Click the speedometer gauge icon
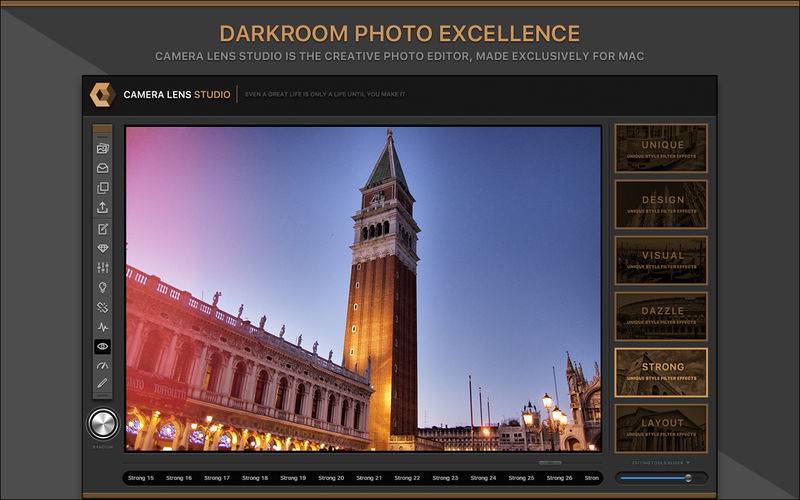Image resolution: width=800 pixels, height=500 pixels. click(103, 365)
